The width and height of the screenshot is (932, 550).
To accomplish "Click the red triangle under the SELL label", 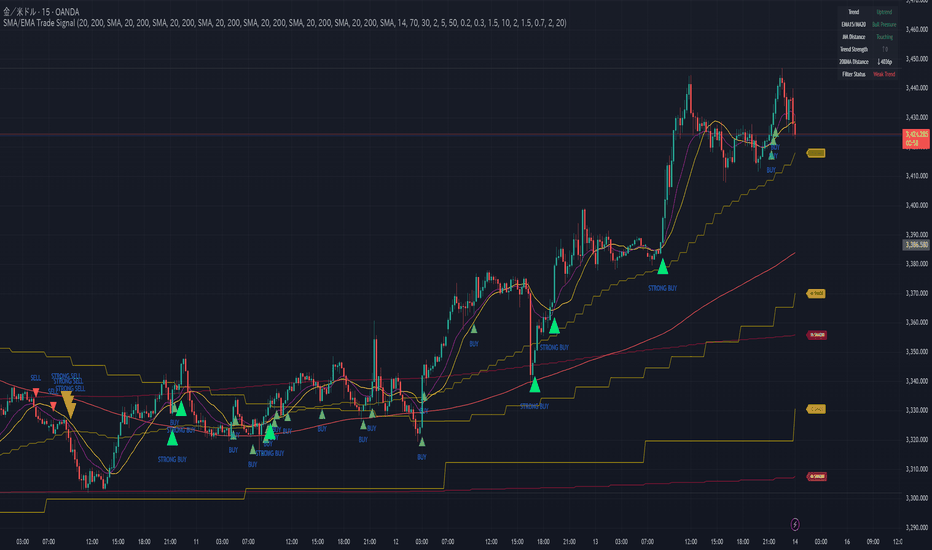I will 36,392.
